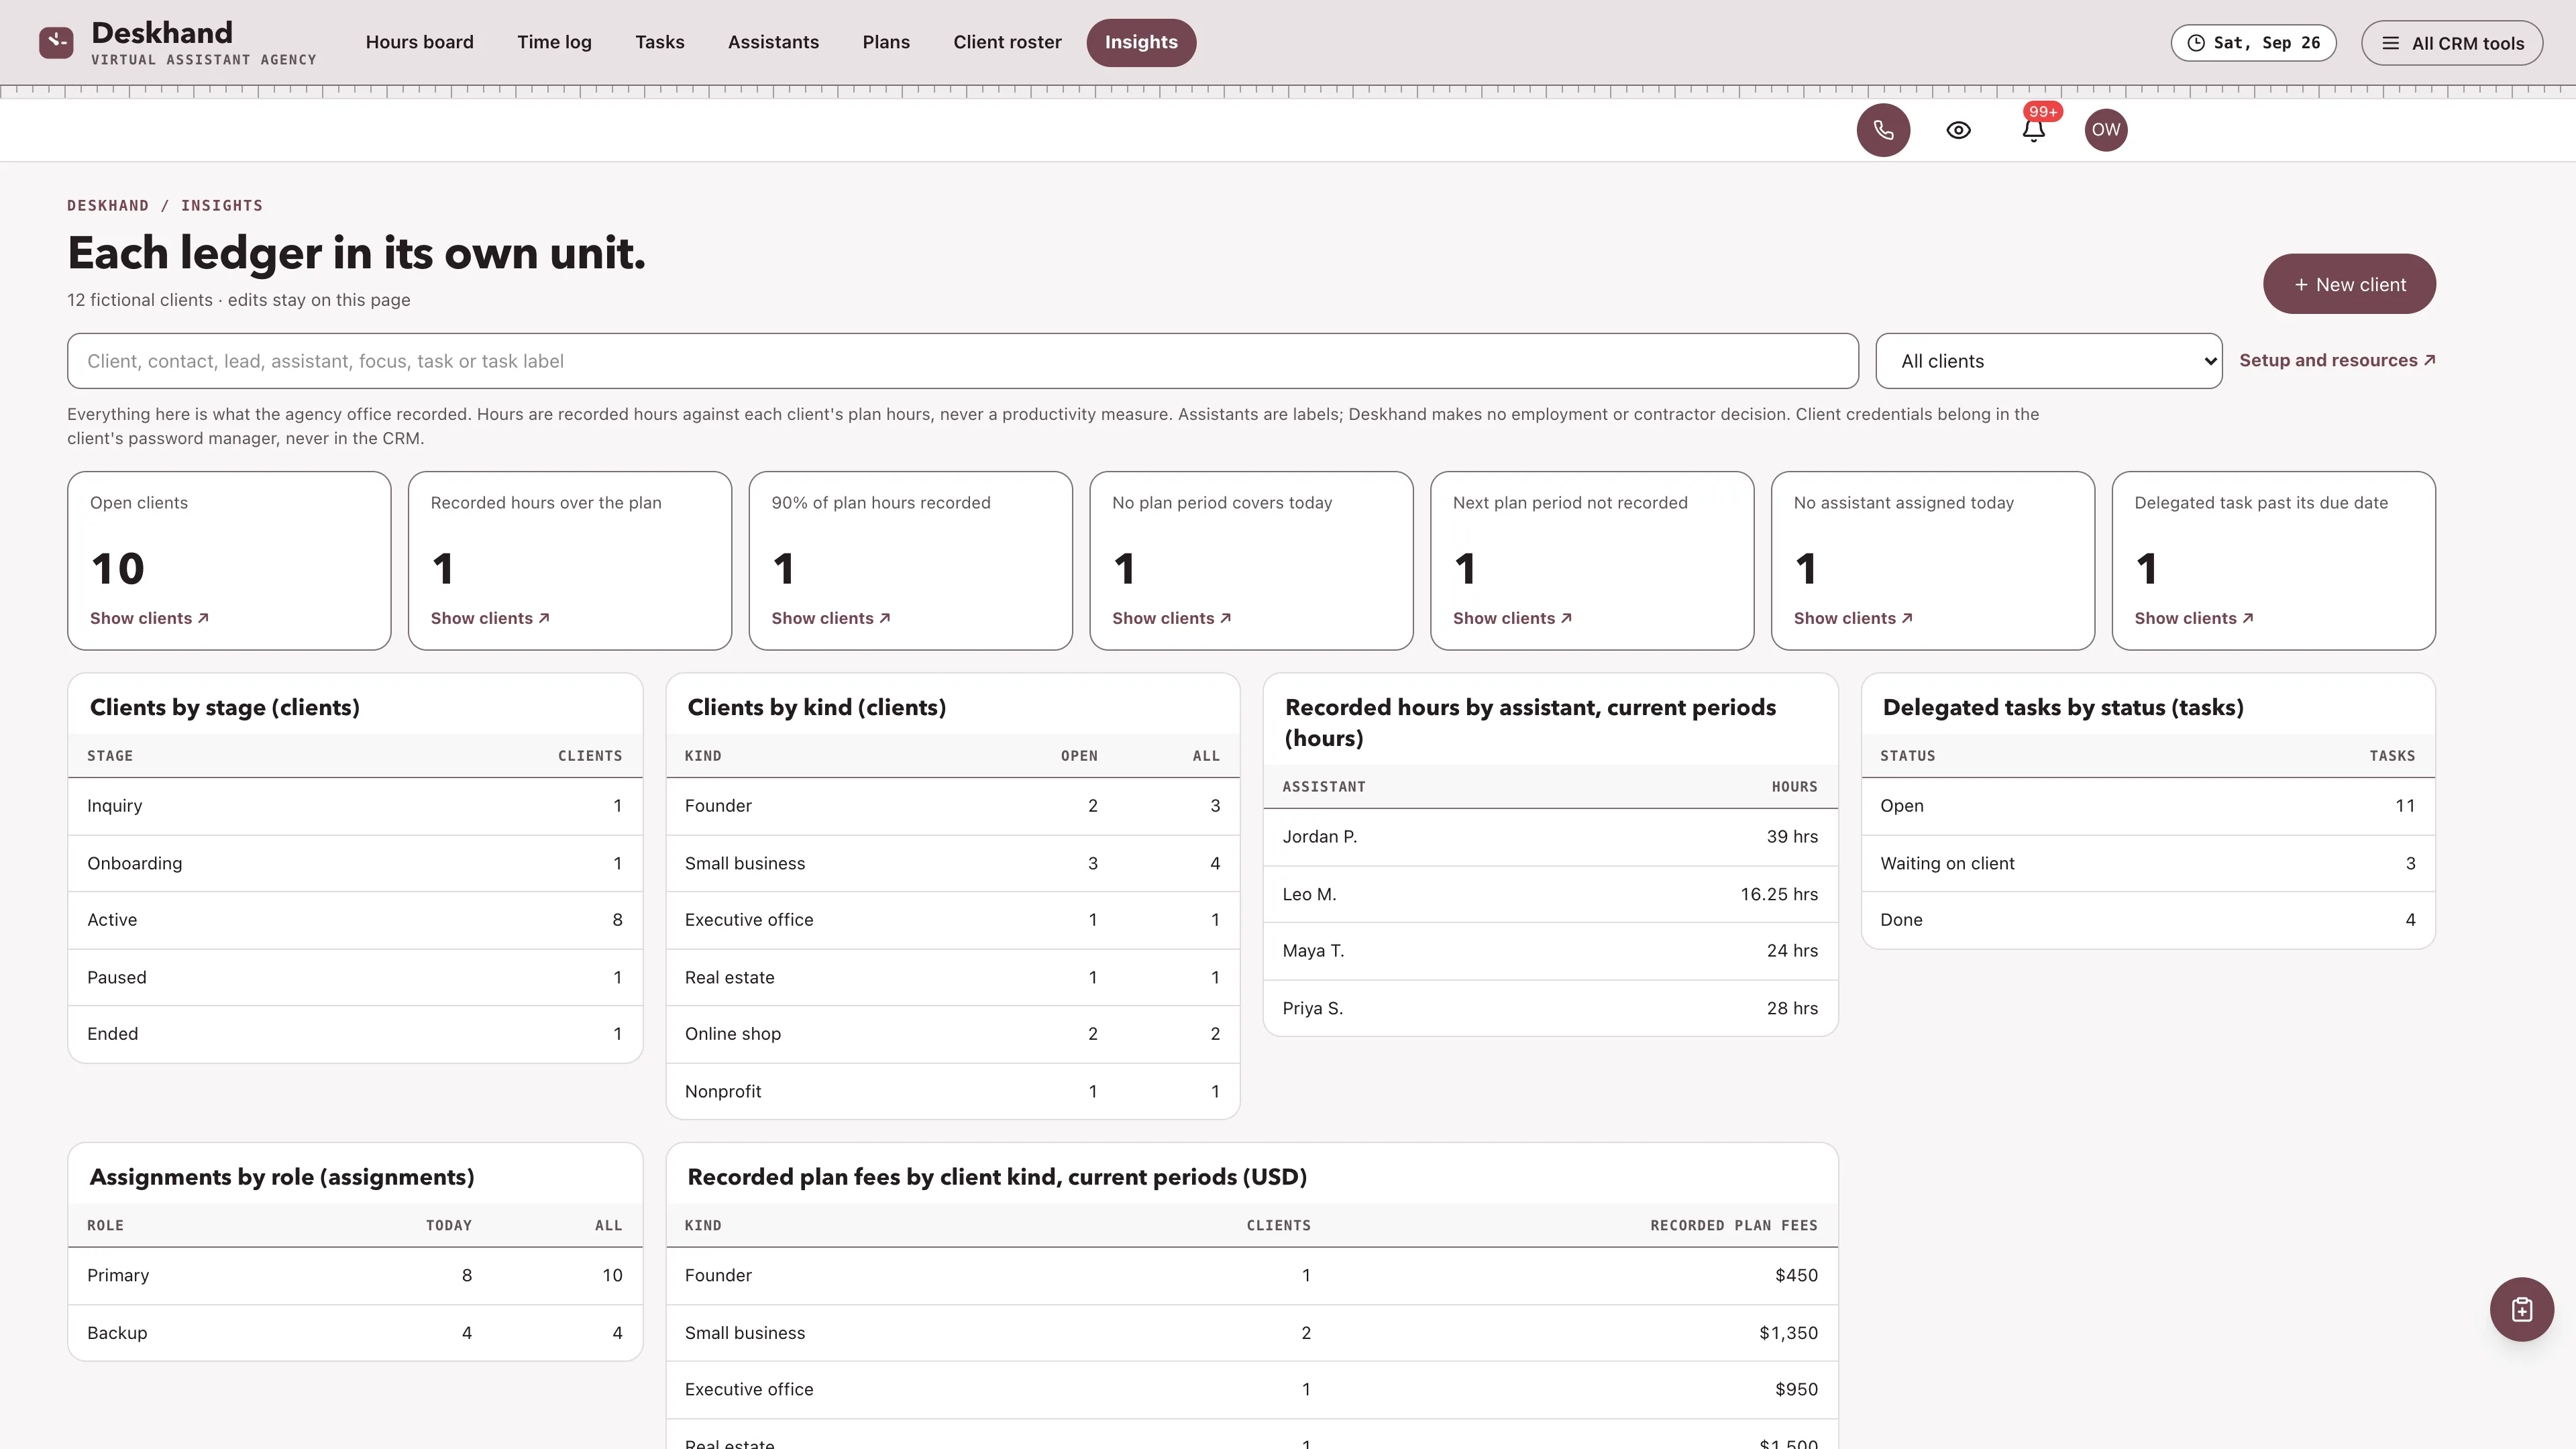This screenshot has width=2576, height=1449.
Task: Click Waiting on client status row
Action: [x=2148, y=863]
